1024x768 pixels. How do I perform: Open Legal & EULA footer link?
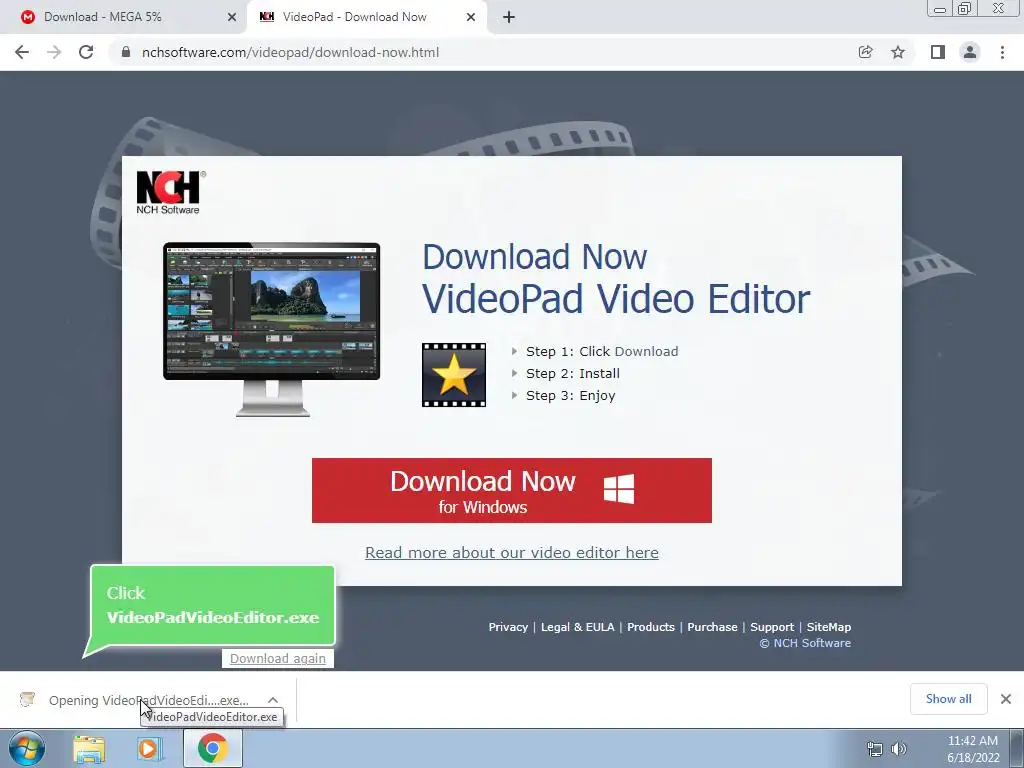577,627
